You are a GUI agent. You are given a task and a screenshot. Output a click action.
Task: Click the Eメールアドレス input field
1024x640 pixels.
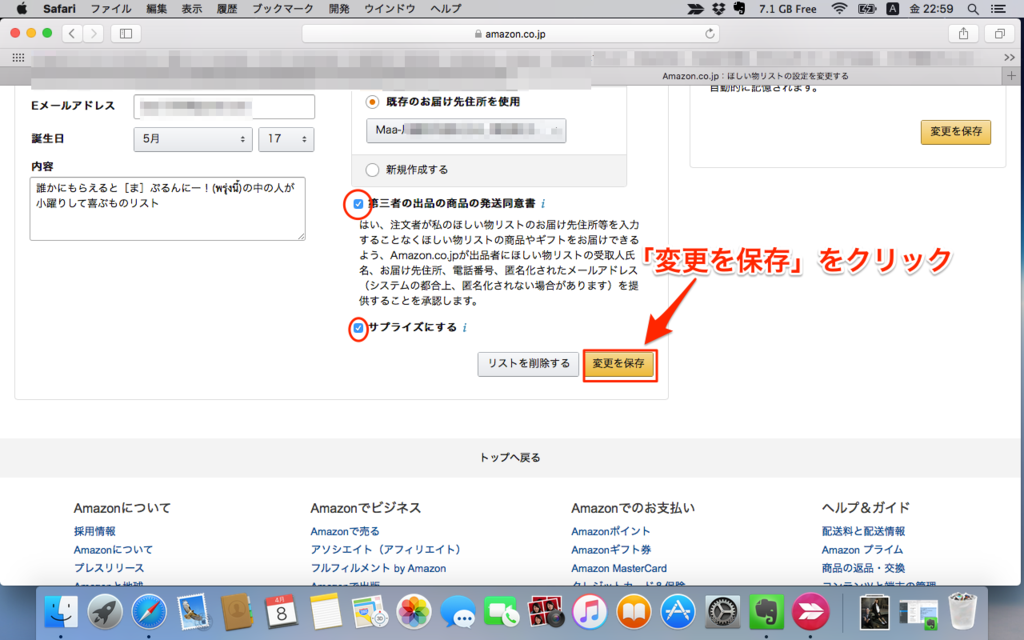[x=224, y=106]
